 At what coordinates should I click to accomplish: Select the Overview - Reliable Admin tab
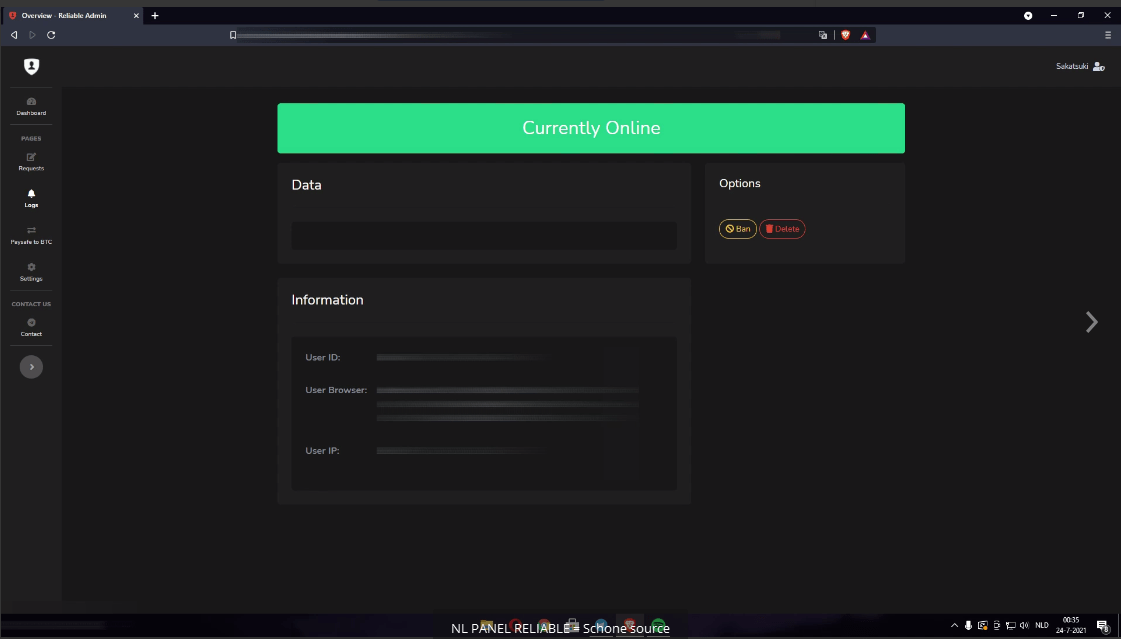(70, 15)
